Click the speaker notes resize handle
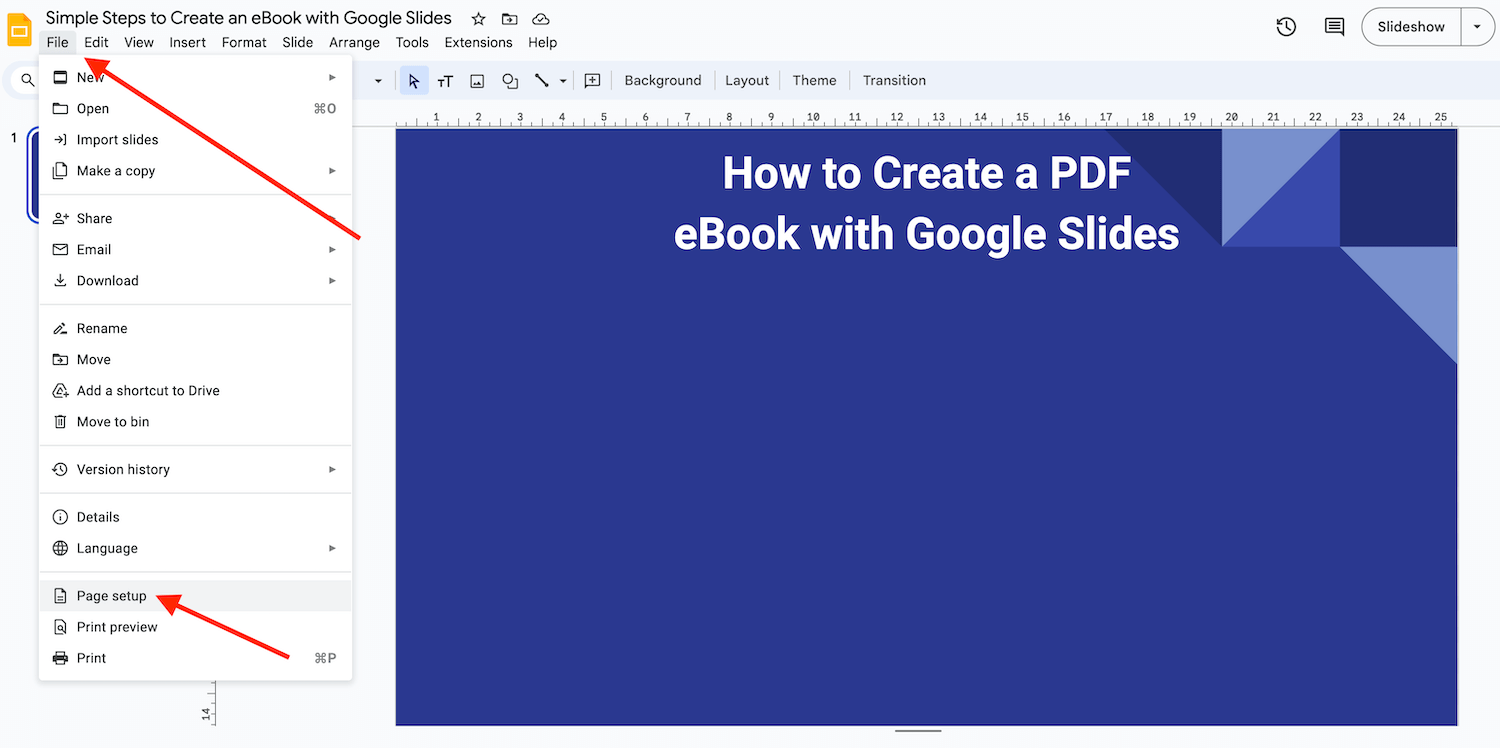The width and height of the screenshot is (1500, 748). pos(918,731)
